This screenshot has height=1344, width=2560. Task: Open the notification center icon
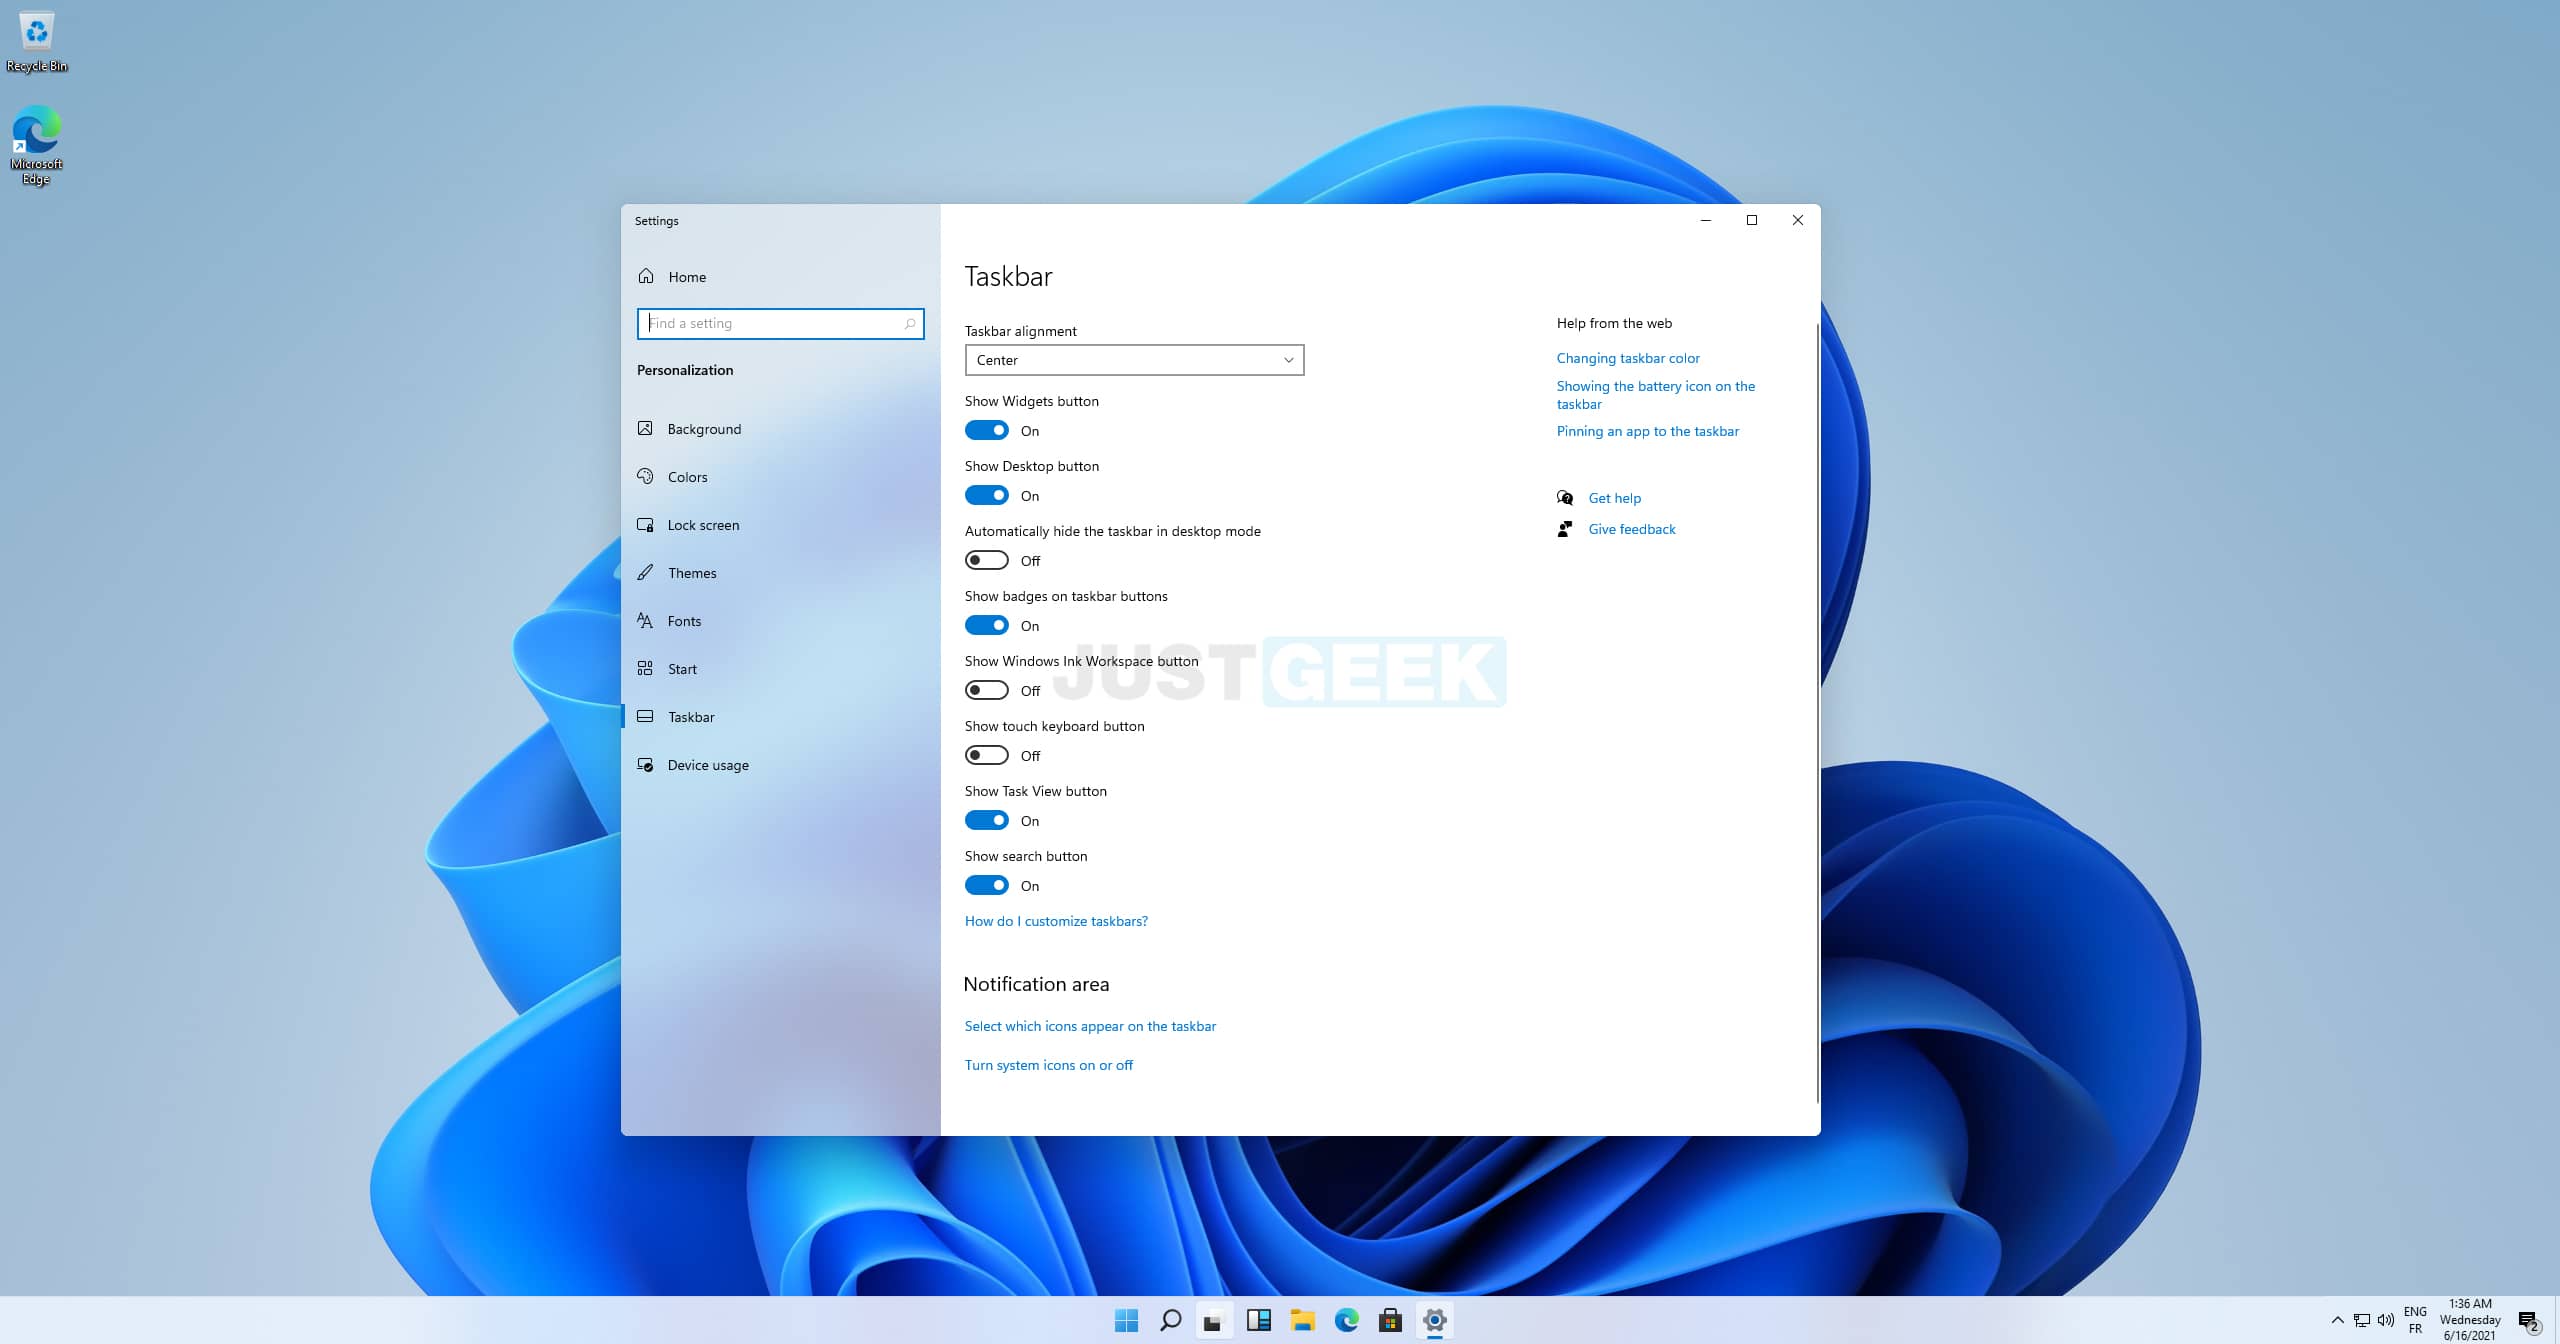[x=2529, y=1323]
